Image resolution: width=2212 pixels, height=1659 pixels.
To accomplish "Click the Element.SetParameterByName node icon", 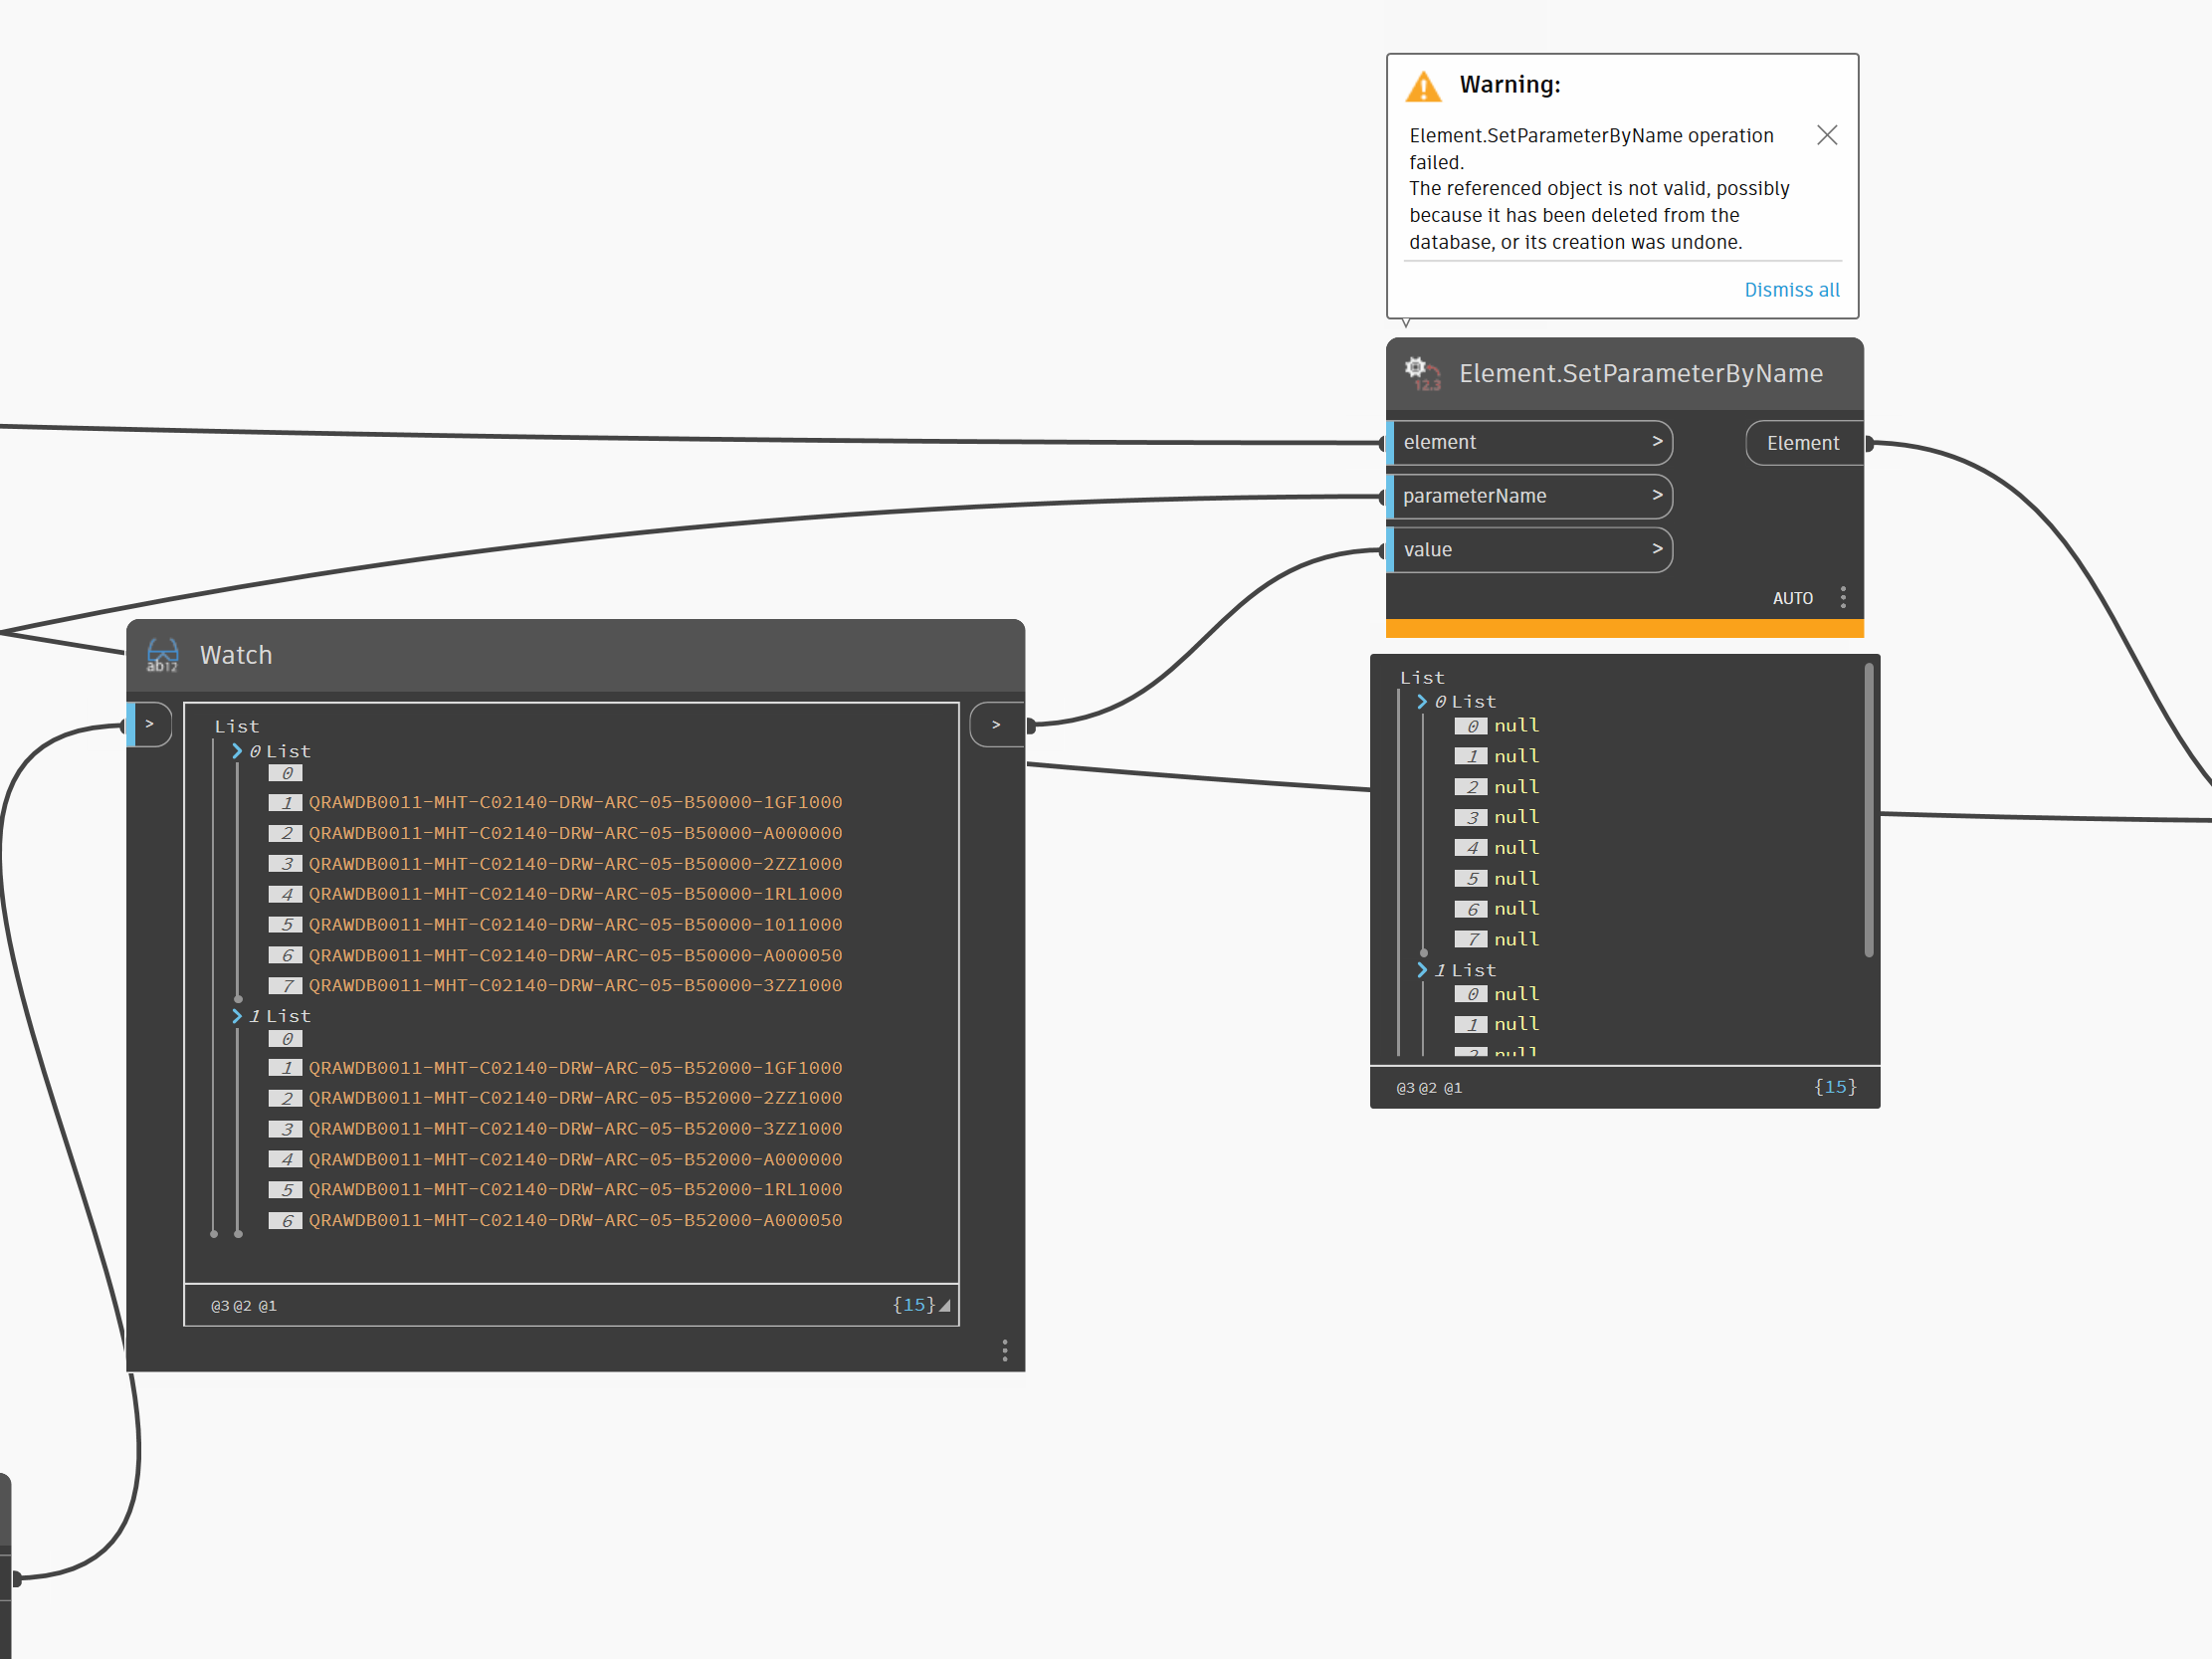I will 1421,373.
